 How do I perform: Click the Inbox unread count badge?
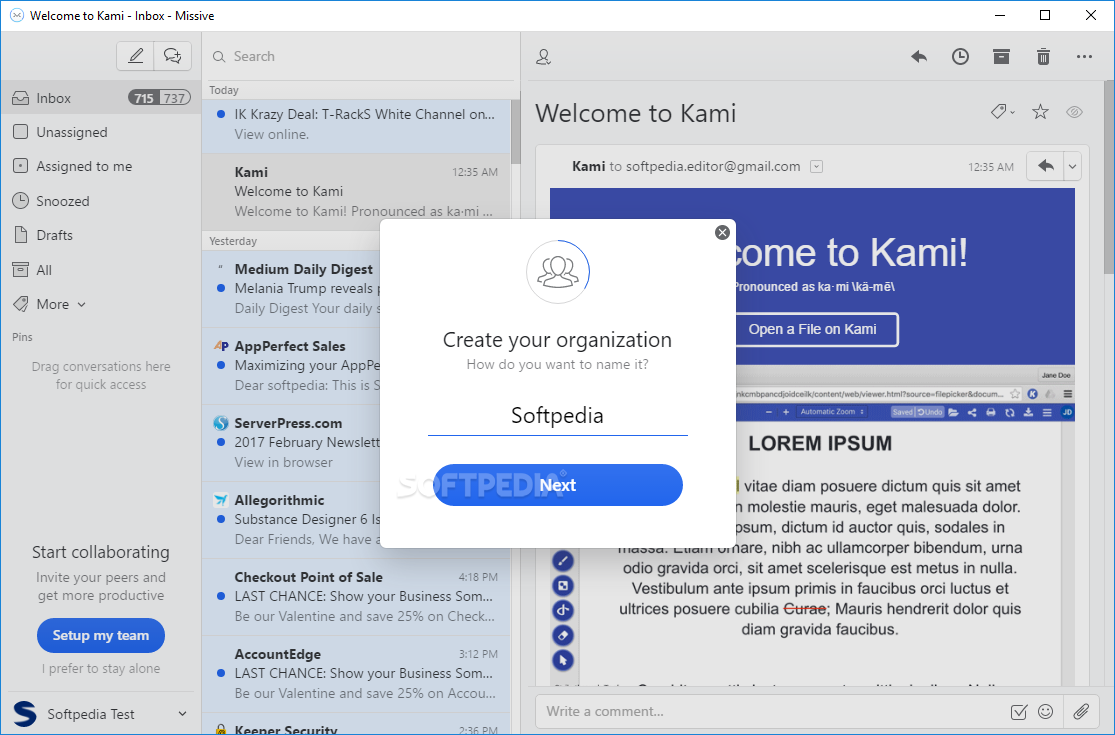click(143, 98)
